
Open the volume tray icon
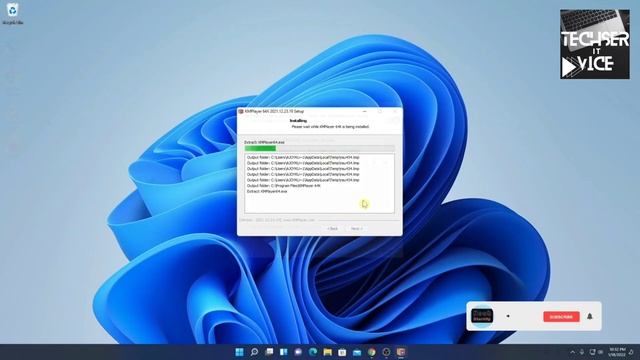tap(600, 352)
